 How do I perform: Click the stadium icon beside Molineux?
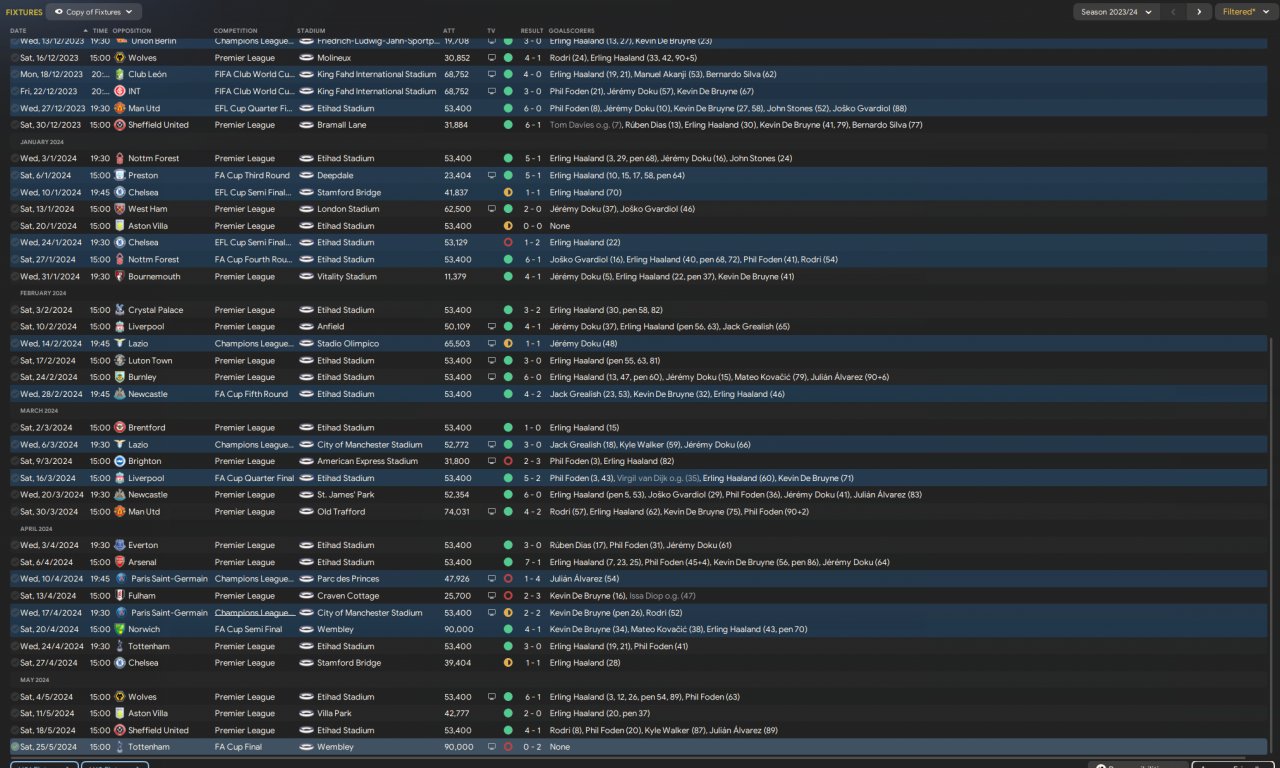point(306,58)
